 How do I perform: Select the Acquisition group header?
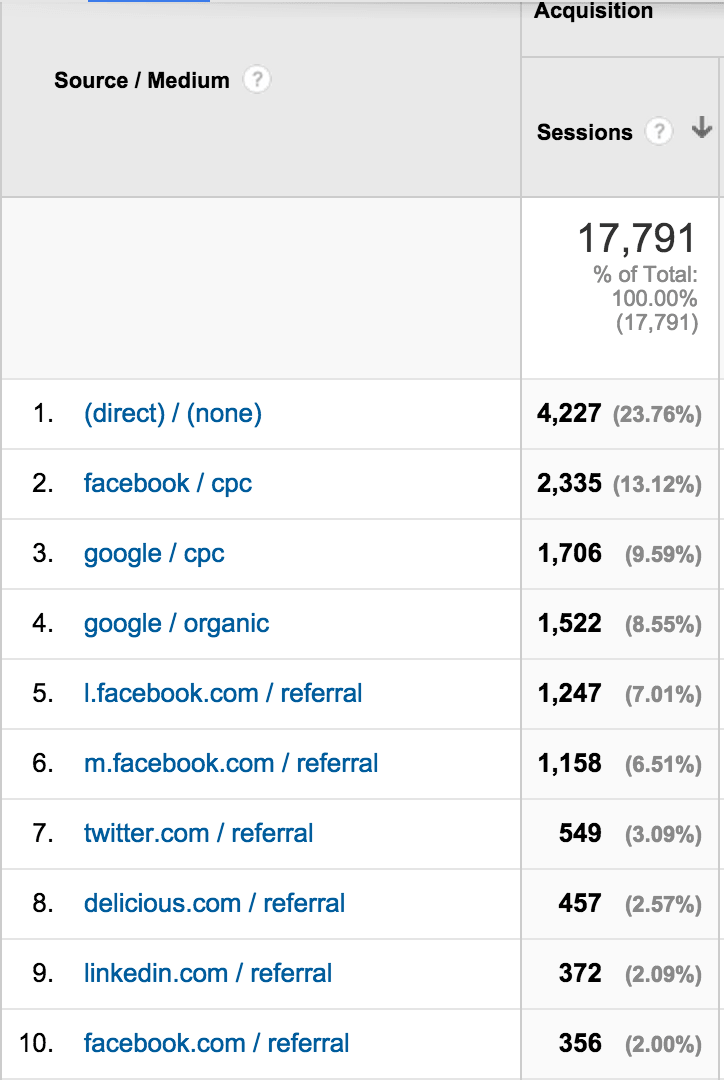(x=593, y=10)
